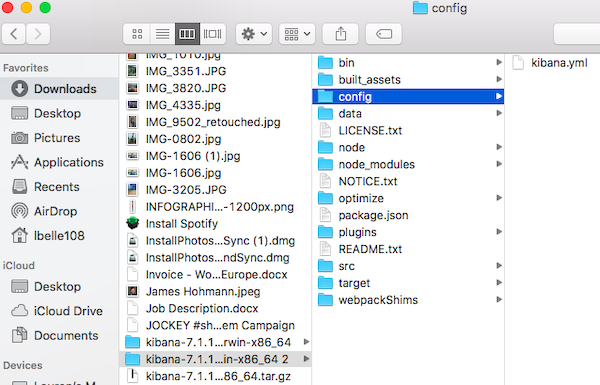Open Desktop under Favorites
Viewport: 600px width, 385px height.
[59, 113]
